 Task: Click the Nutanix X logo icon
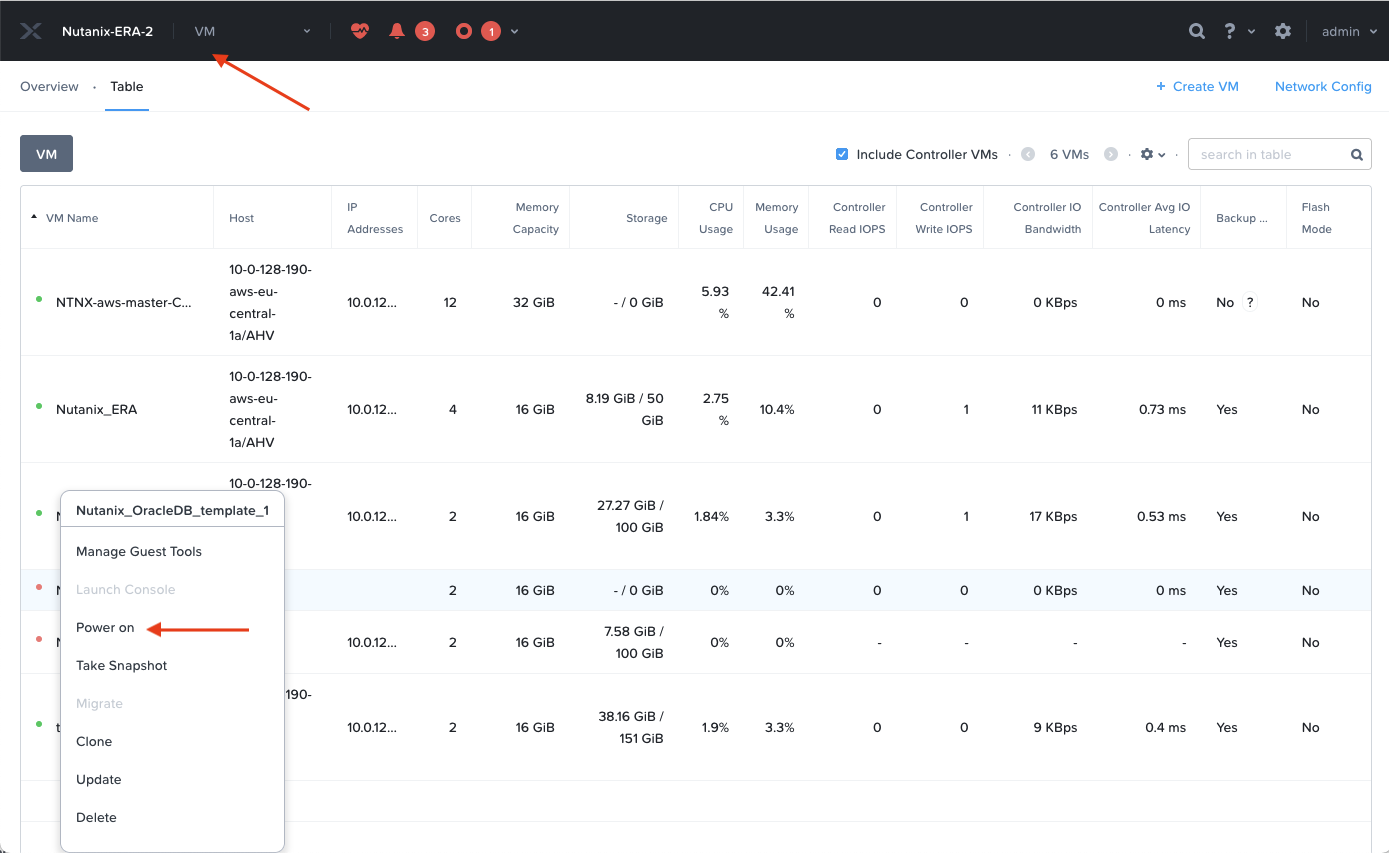pos(31,31)
